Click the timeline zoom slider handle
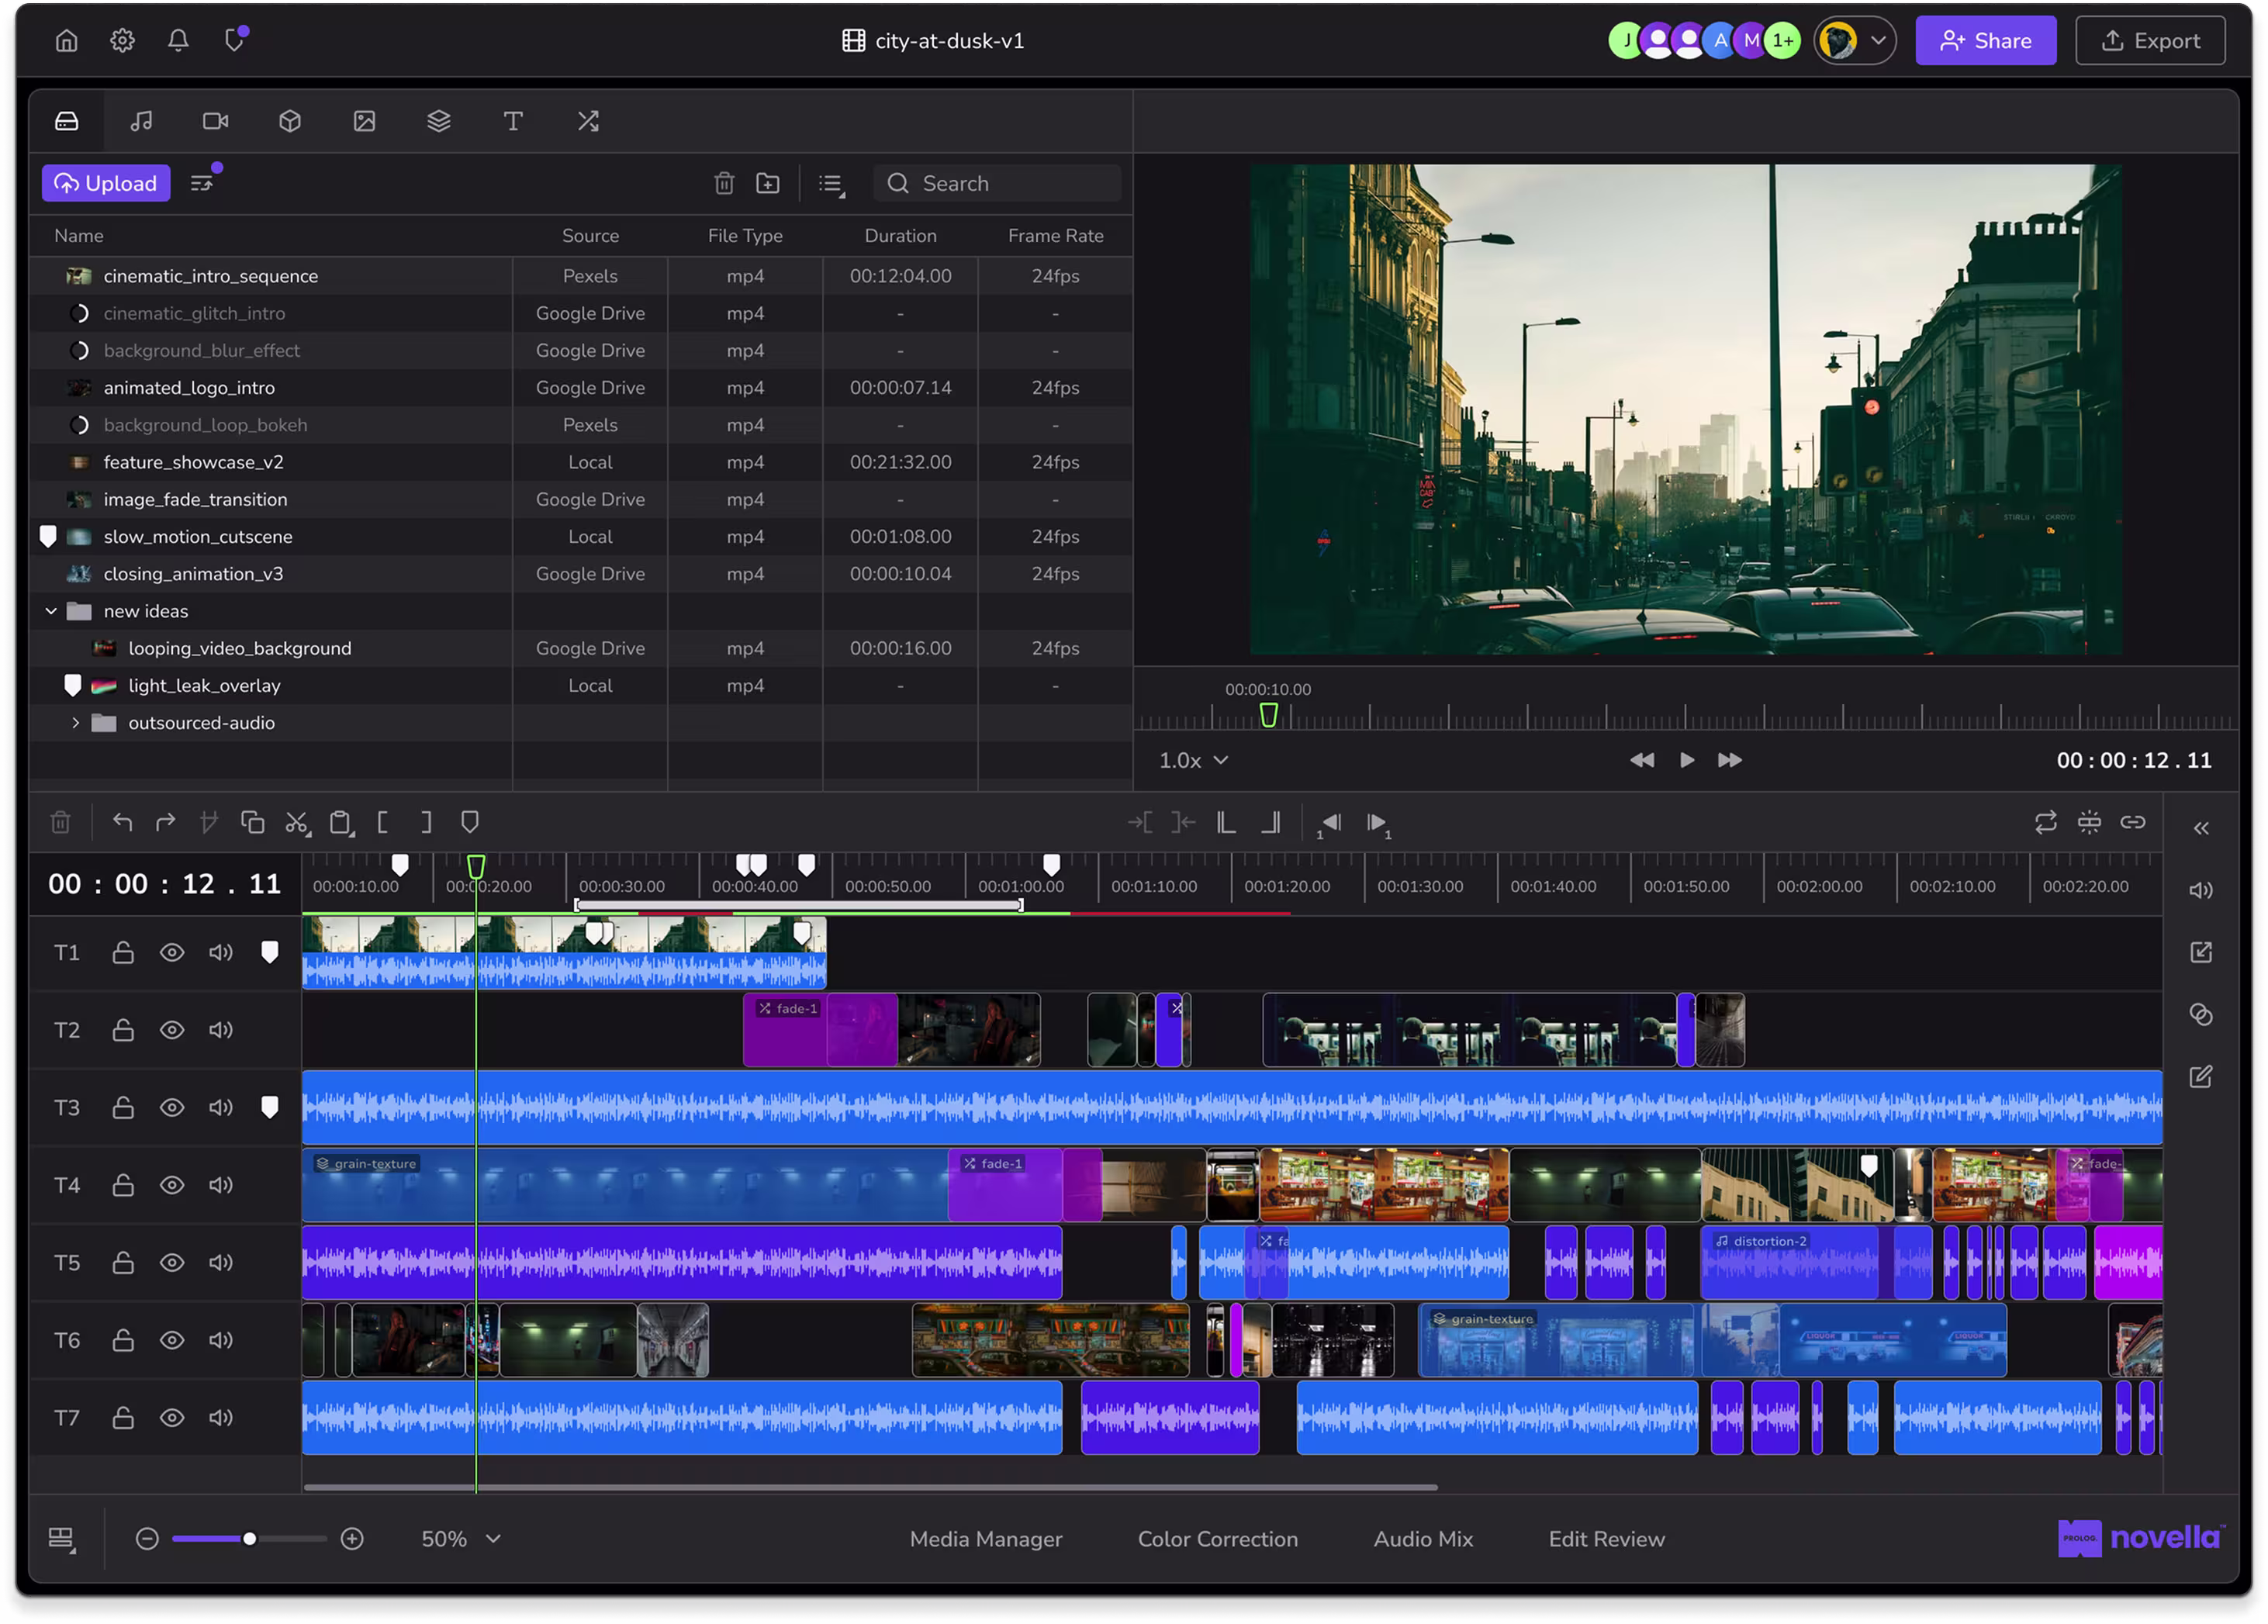This screenshot has height=1624, width=2268. pos(249,1539)
